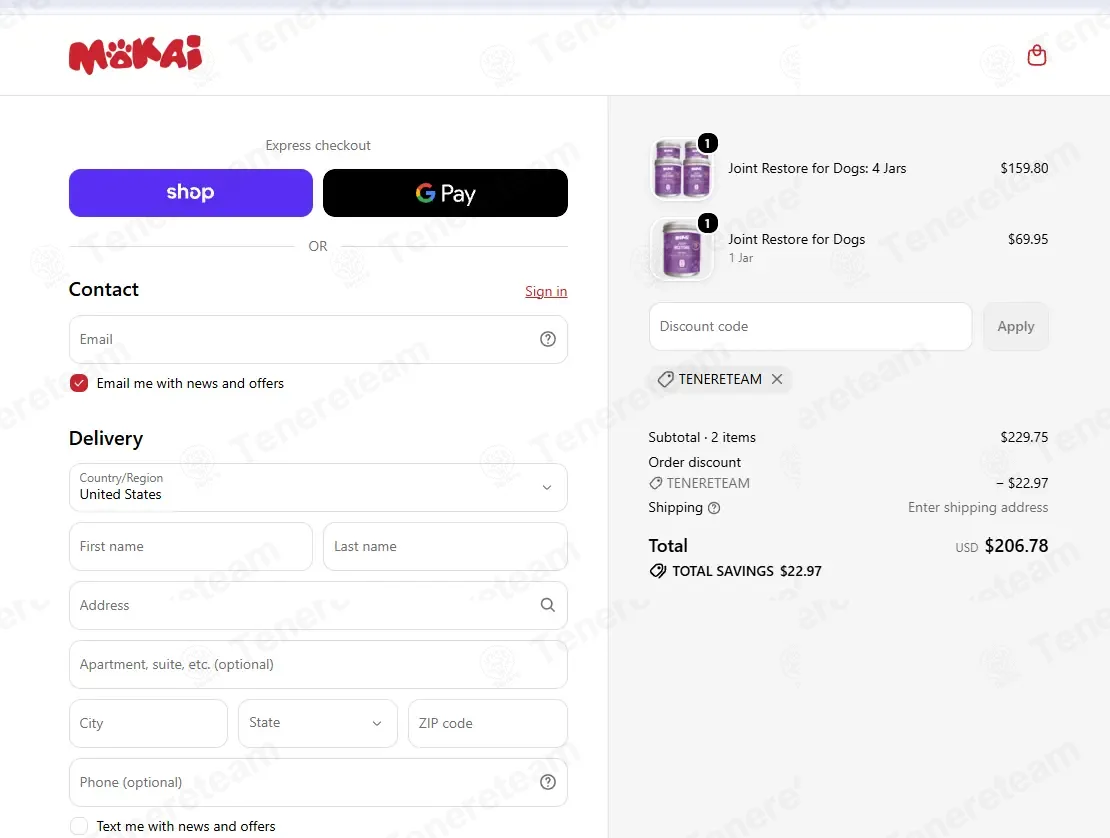Image resolution: width=1110 pixels, height=838 pixels.
Task: Focus the Address input field
Action: click(x=318, y=606)
